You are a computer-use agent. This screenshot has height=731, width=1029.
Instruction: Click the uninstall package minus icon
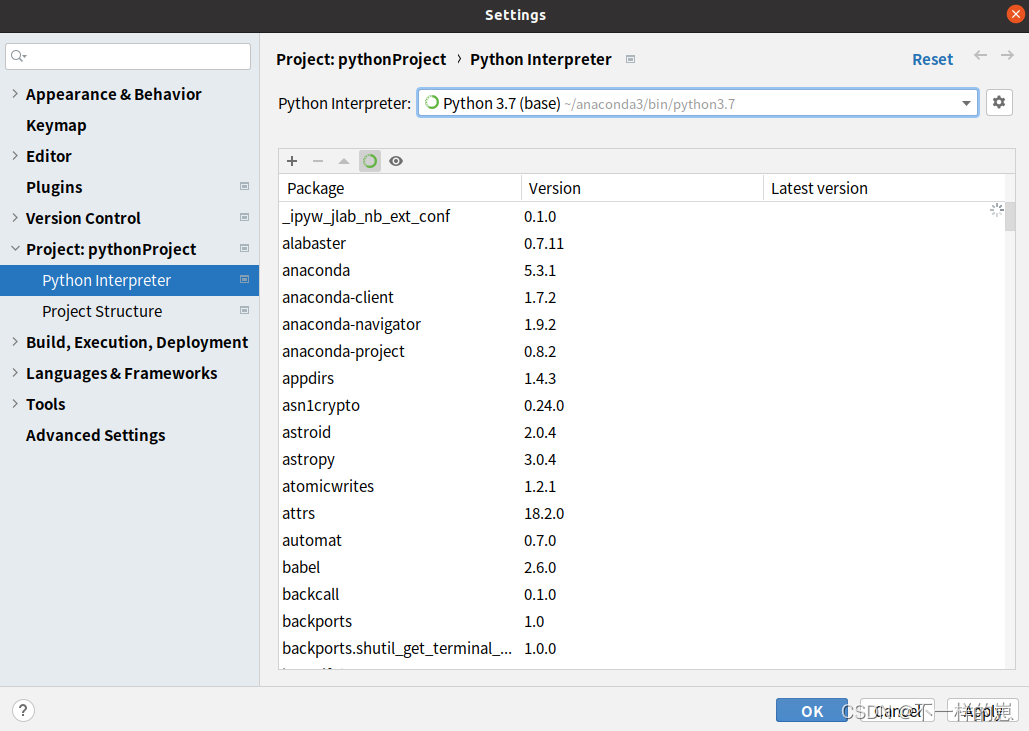(x=318, y=161)
